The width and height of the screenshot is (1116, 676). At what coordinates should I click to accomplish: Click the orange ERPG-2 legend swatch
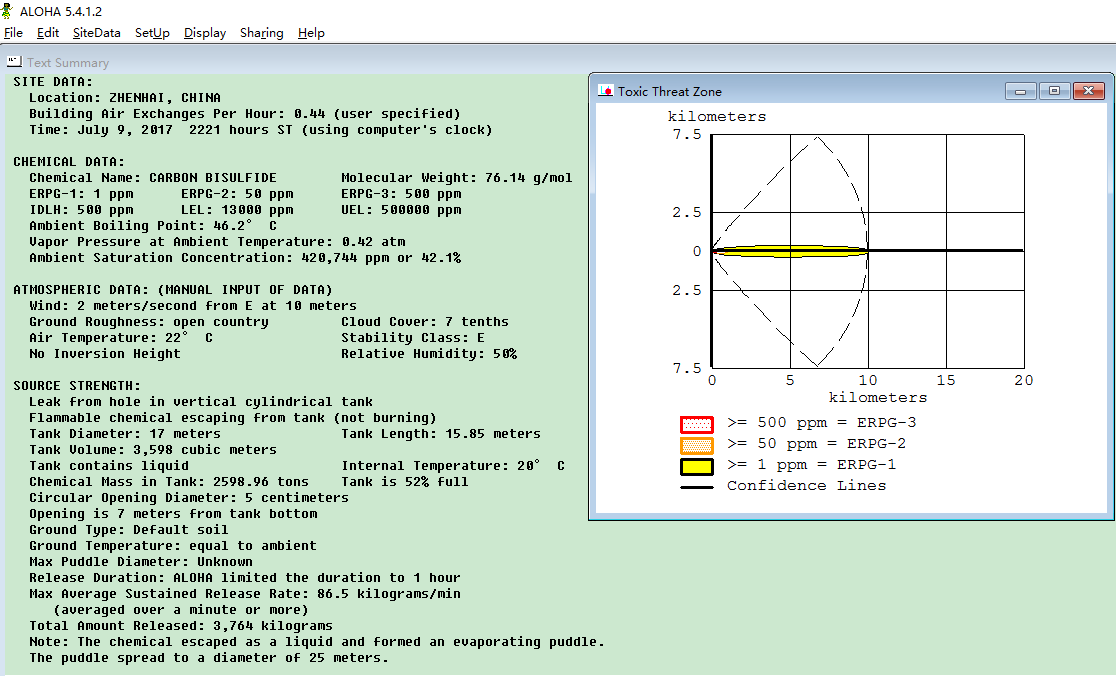[697, 445]
